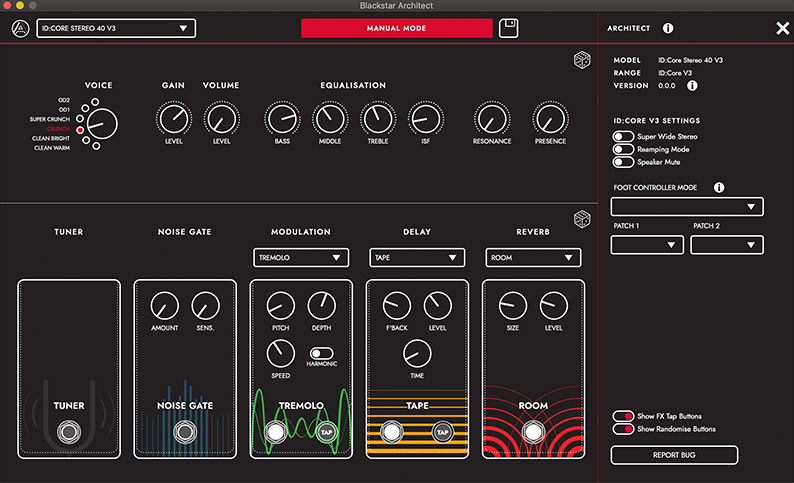Click the save patch floppy disk icon
The height and width of the screenshot is (483, 794).
(509, 28)
